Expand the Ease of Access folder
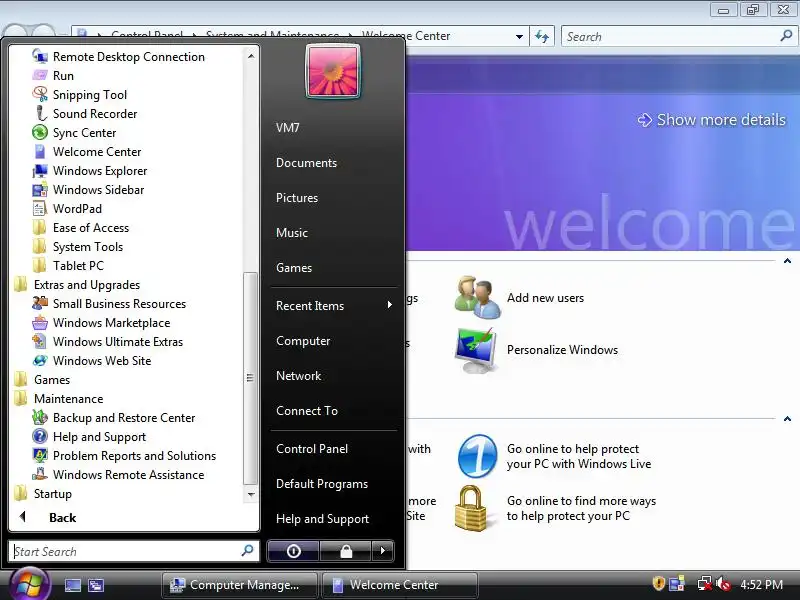Viewport: 800px width, 600px height. pyautogui.click(x=81, y=228)
